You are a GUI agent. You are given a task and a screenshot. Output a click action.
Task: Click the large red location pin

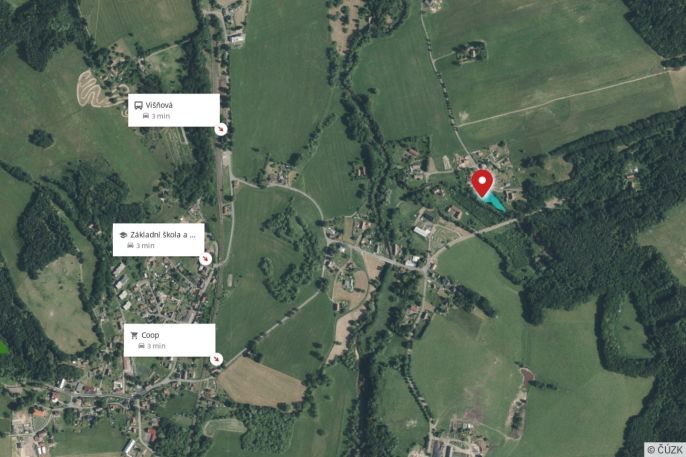point(482,183)
